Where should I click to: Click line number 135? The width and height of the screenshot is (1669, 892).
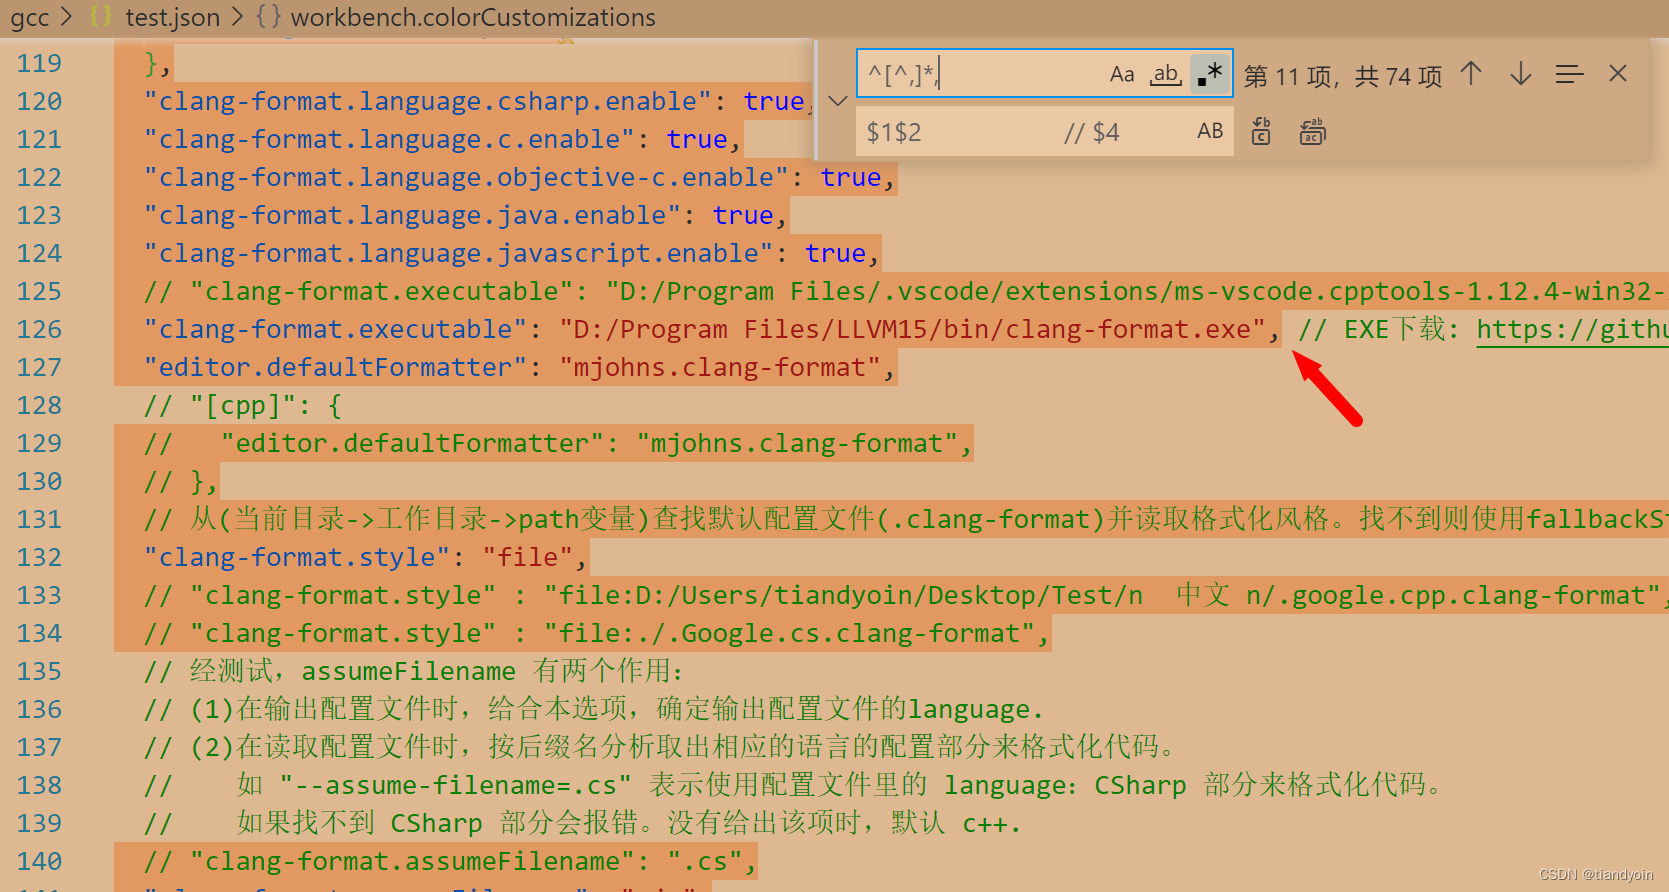39,671
